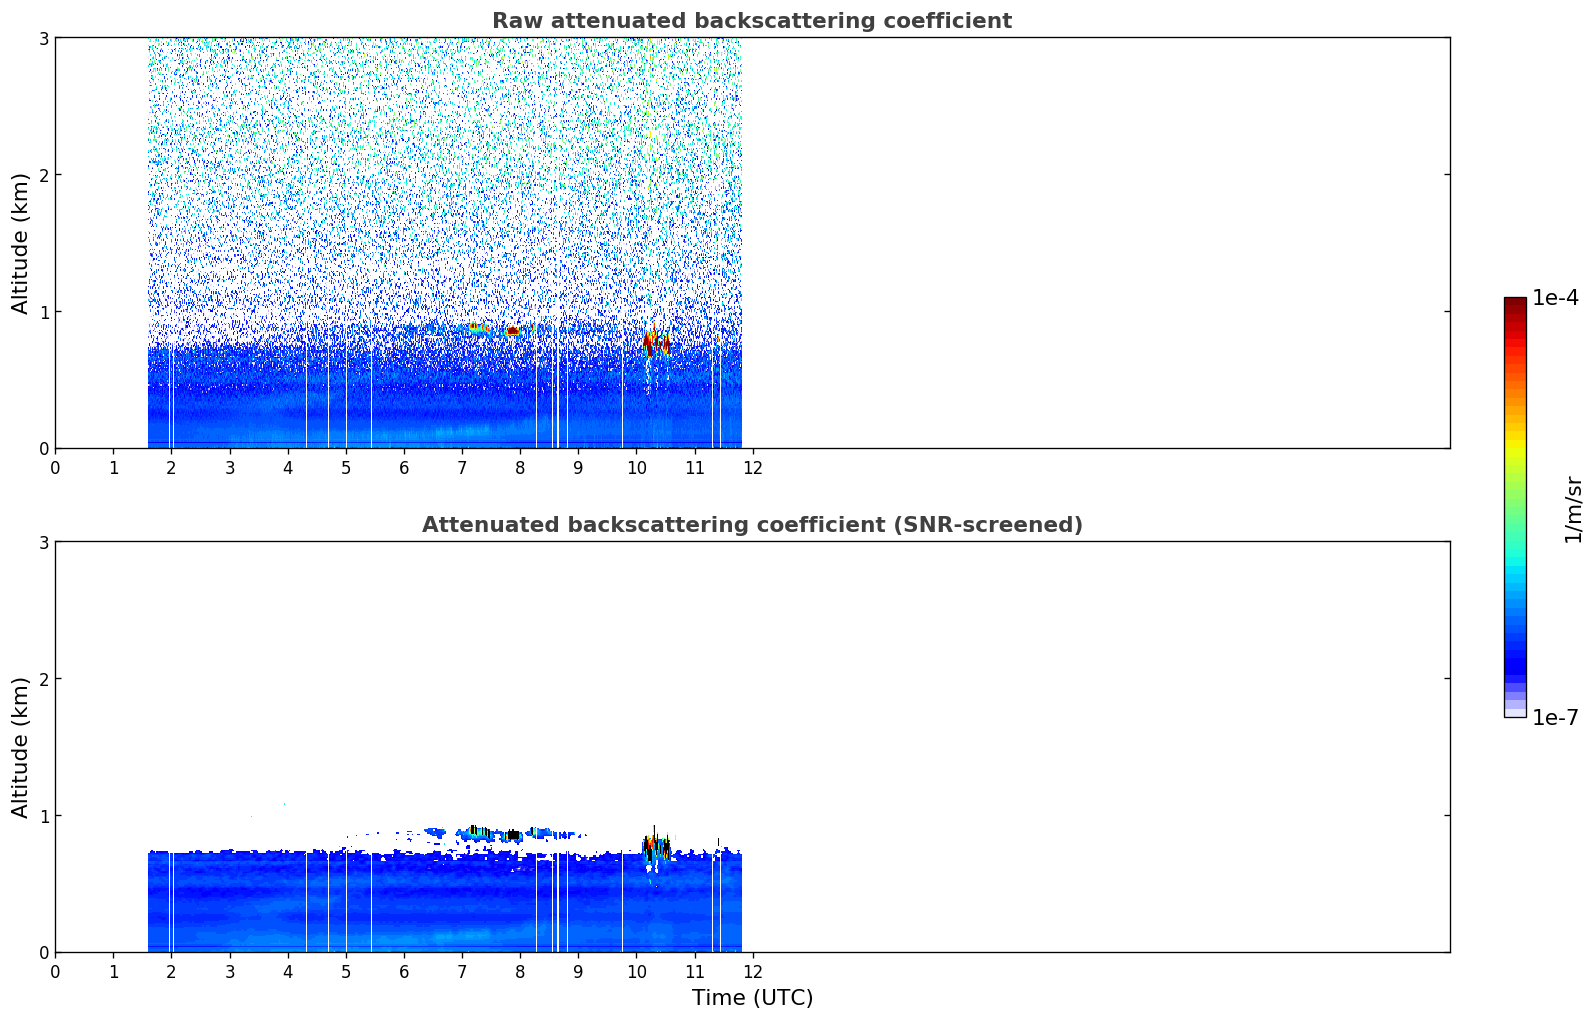Select the 6 tick on bottom plot's time axis
Screen dimensions: 1595x1020
pyautogui.click(x=404, y=971)
